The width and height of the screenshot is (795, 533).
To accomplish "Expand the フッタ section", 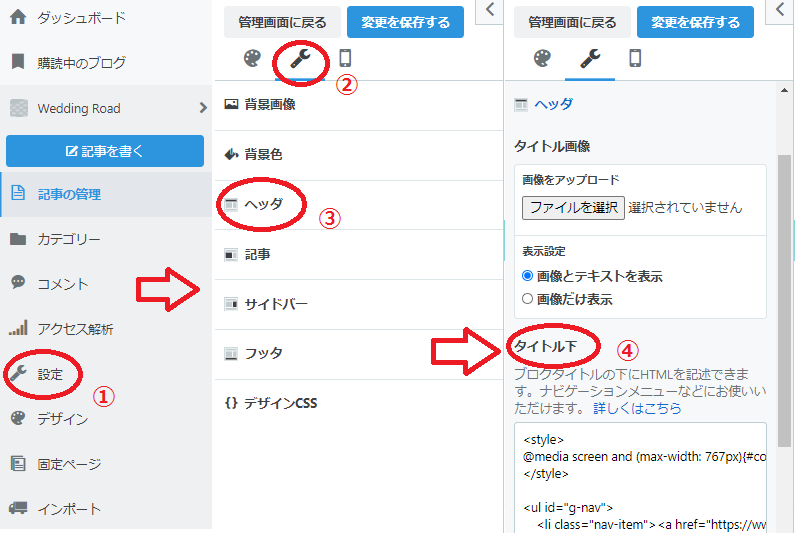I will pos(358,353).
